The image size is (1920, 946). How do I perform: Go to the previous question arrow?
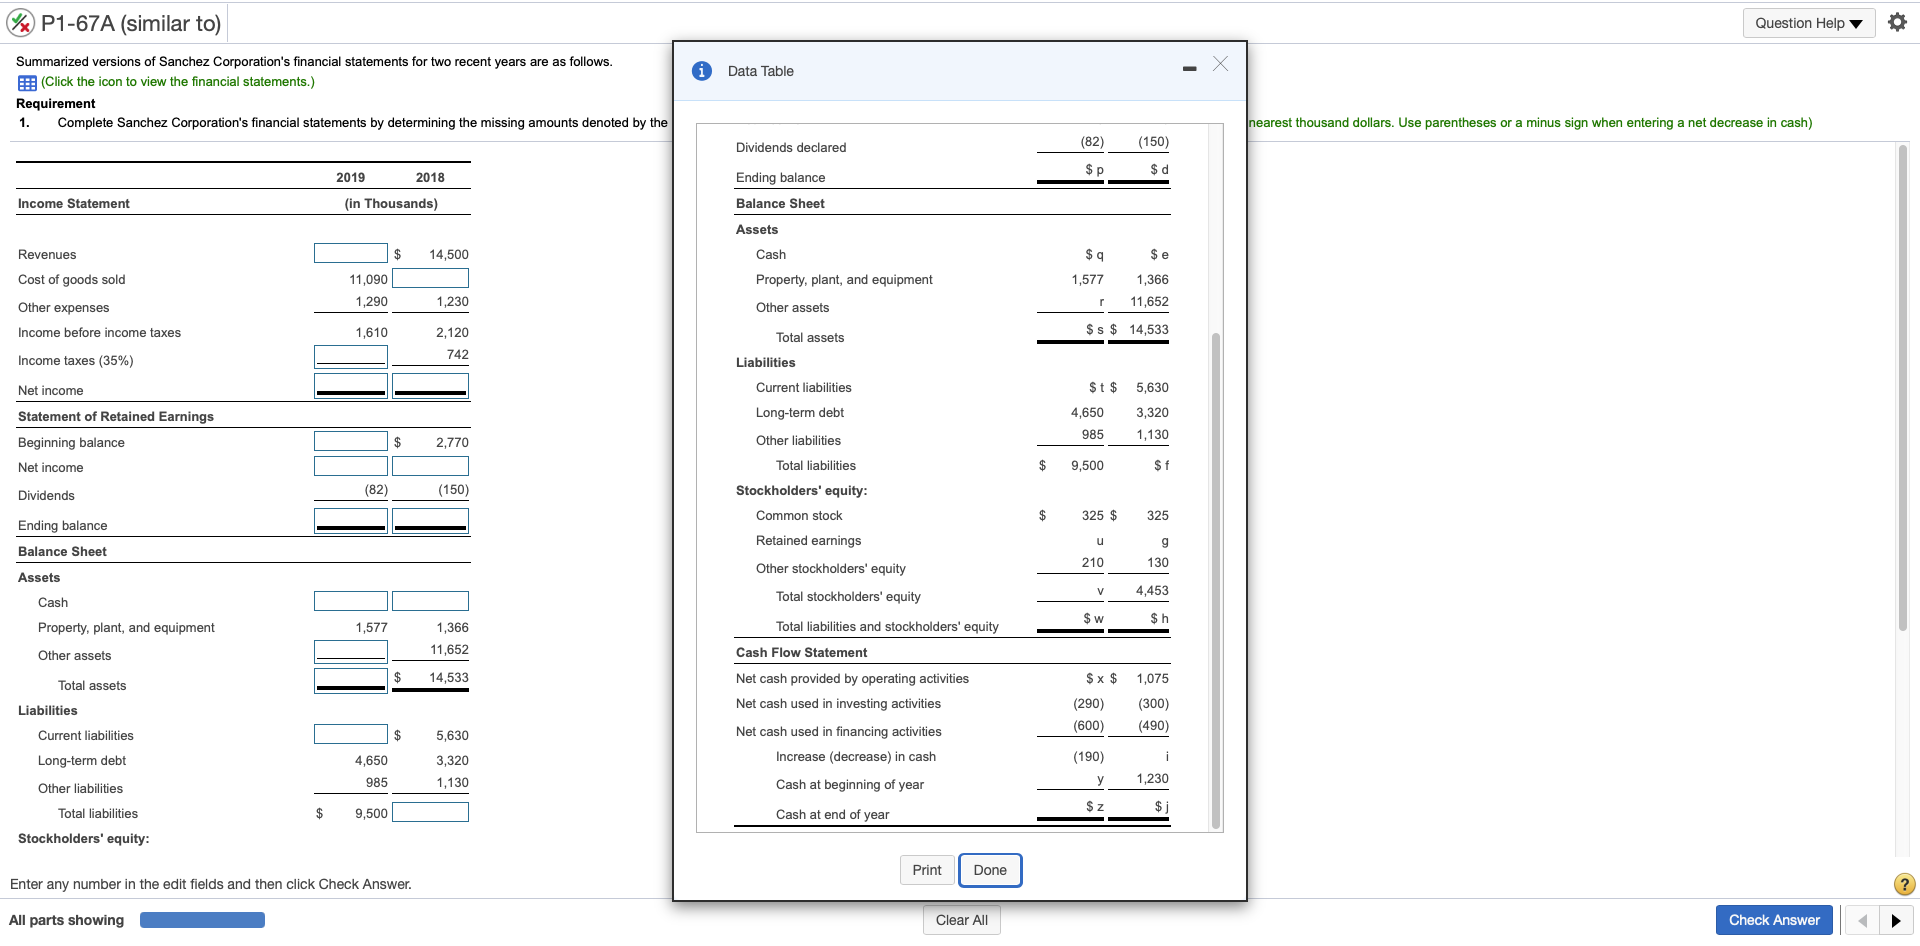click(x=1862, y=920)
